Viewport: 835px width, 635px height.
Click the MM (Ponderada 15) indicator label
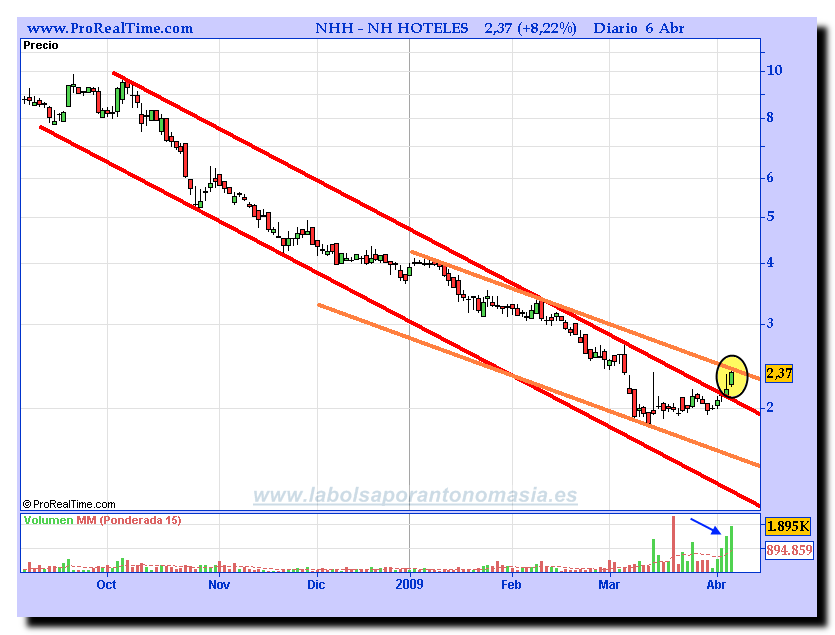(129, 520)
